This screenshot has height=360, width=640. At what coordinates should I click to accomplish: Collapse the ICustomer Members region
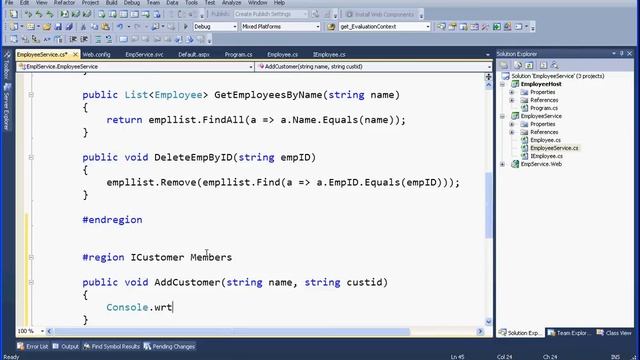[31, 257]
